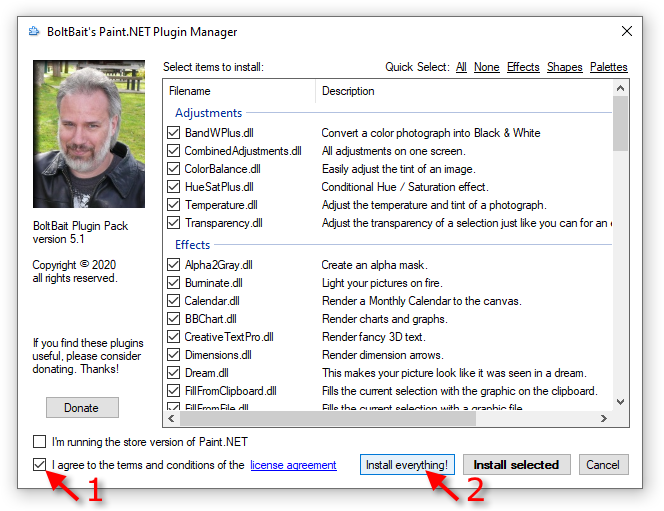
Task: Click 'Light your pictures on fire.' description
Action: point(382,283)
